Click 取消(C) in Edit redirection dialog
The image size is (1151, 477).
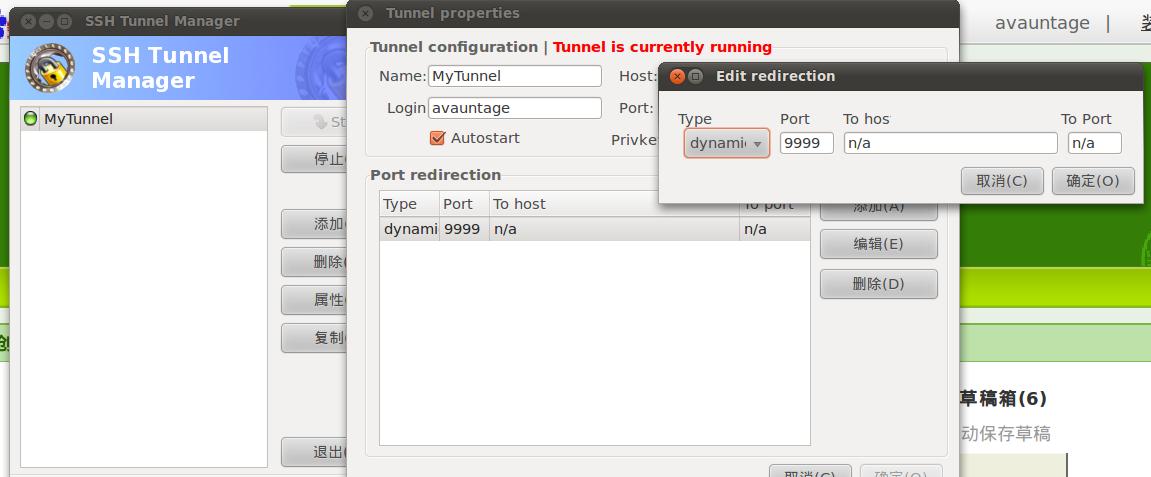coord(1002,181)
